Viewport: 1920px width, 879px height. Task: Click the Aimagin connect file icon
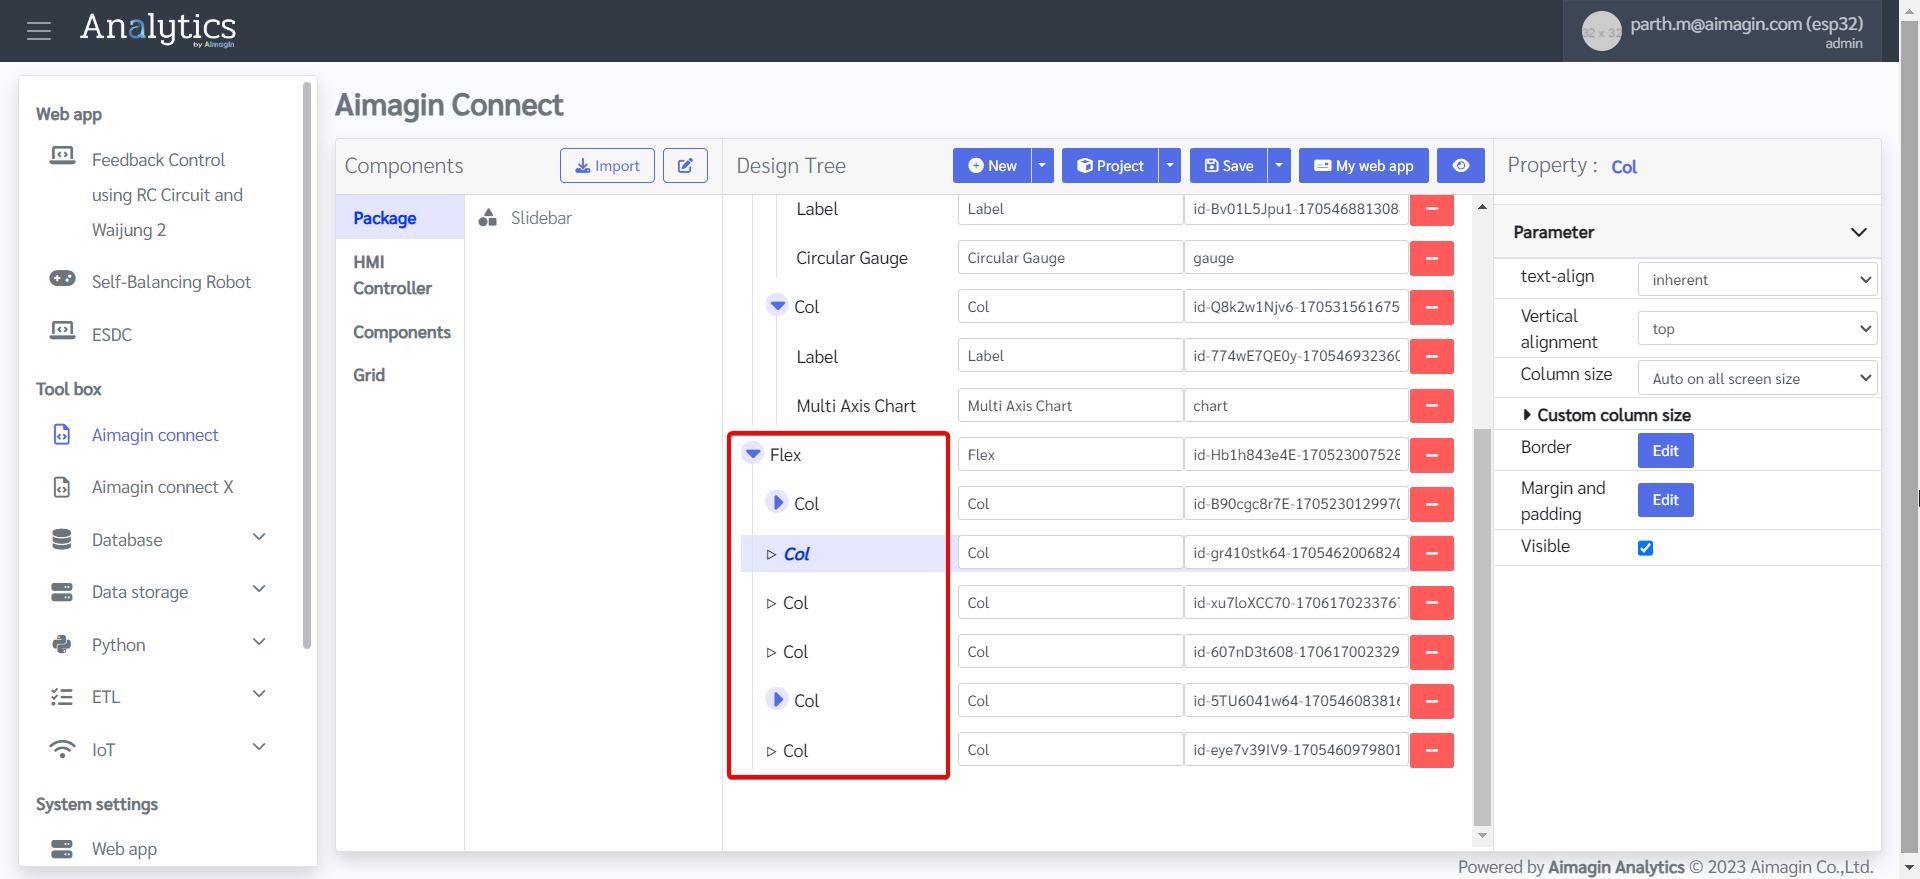62,435
